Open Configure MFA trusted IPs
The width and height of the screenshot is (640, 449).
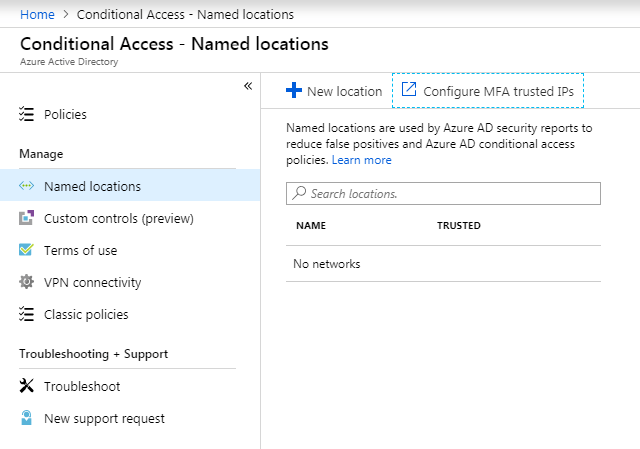488,91
